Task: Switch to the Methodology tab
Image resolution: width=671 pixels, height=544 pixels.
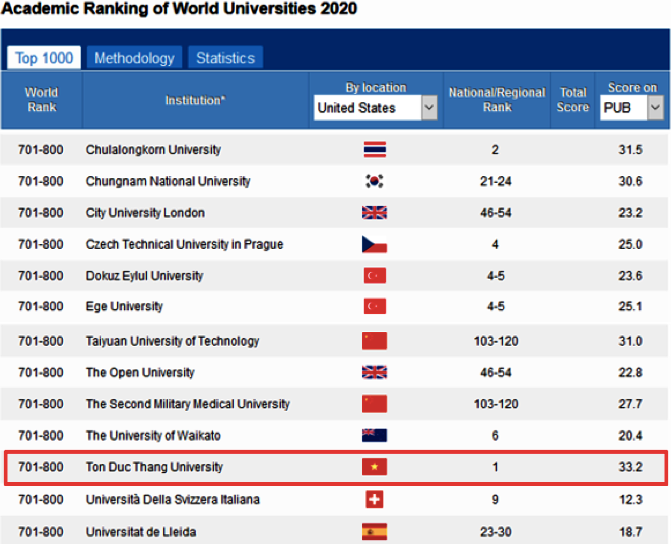Action: click(x=134, y=58)
